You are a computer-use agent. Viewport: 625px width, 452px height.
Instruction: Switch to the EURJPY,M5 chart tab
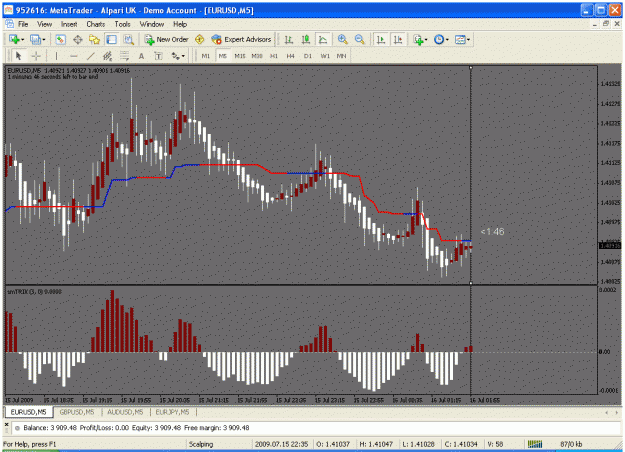tap(172, 412)
